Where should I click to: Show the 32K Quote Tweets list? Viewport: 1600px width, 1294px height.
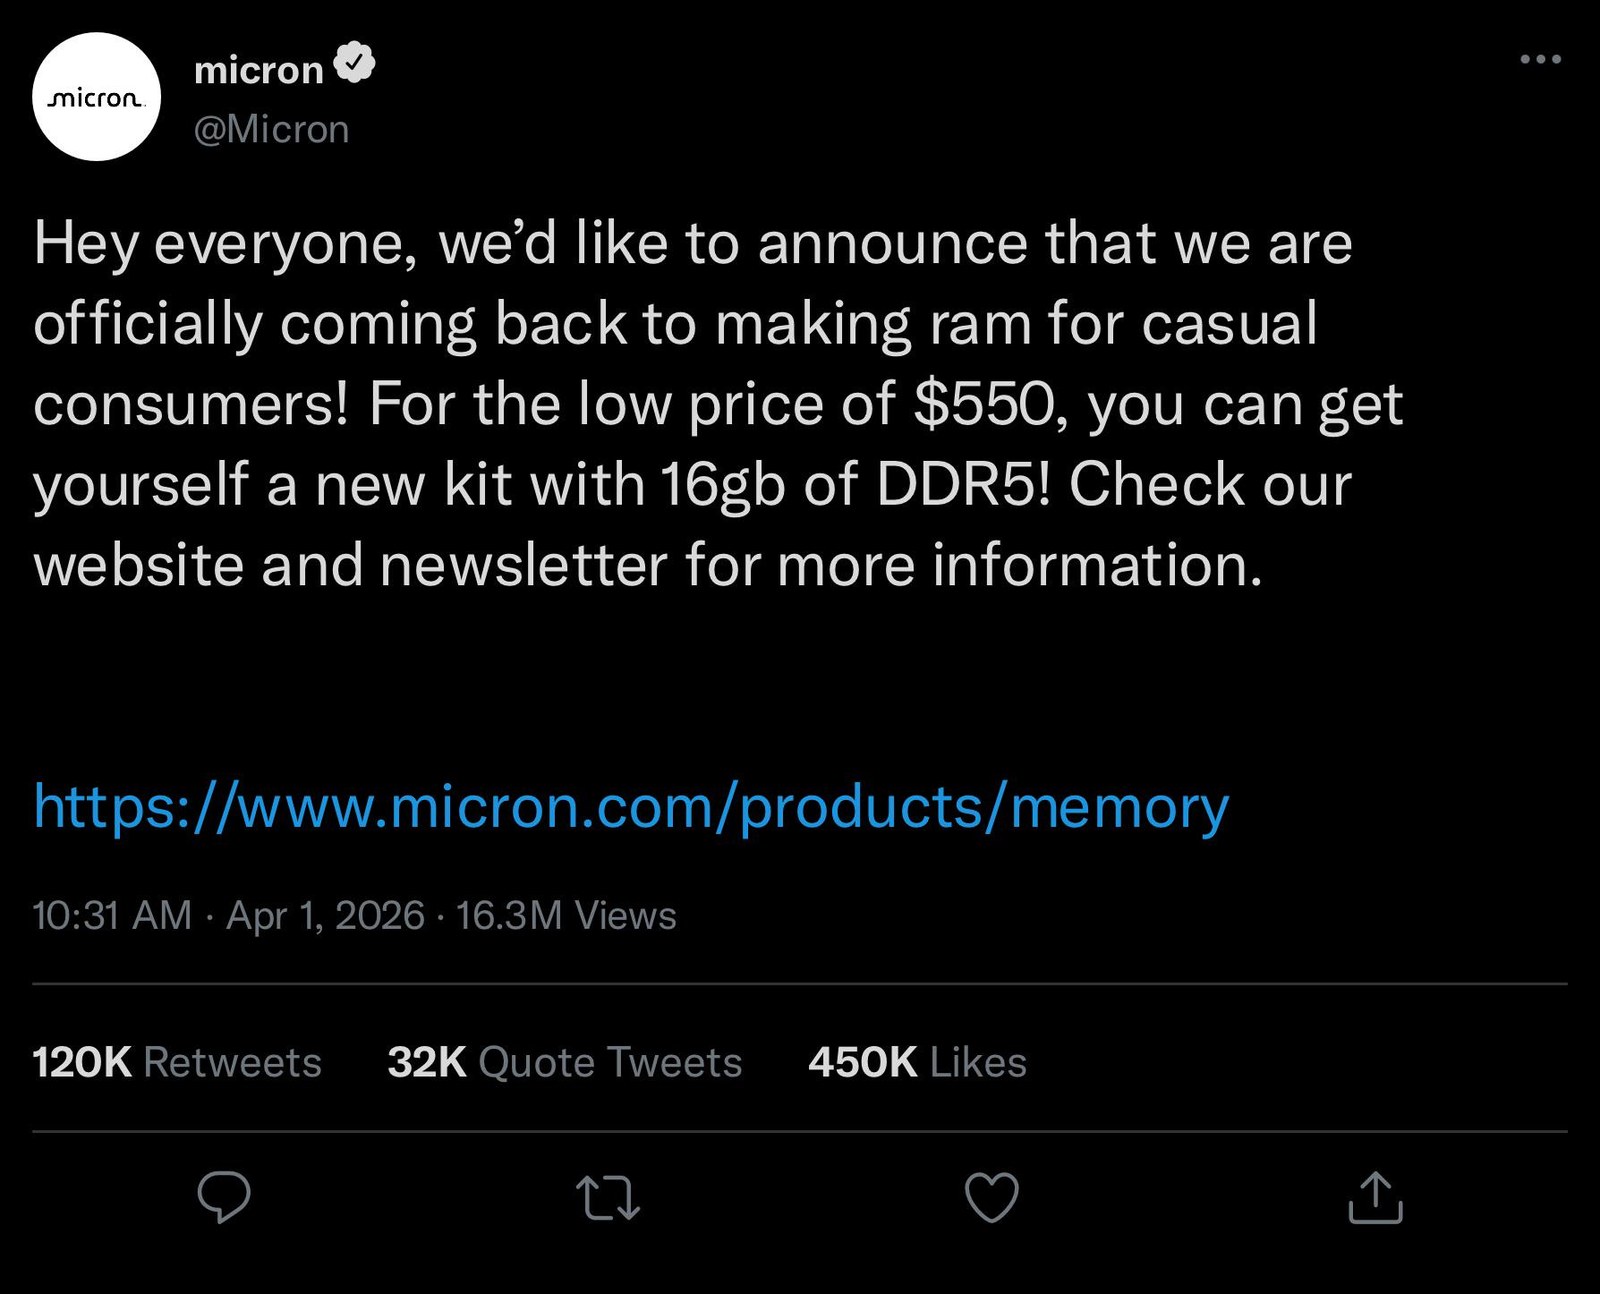point(565,1062)
